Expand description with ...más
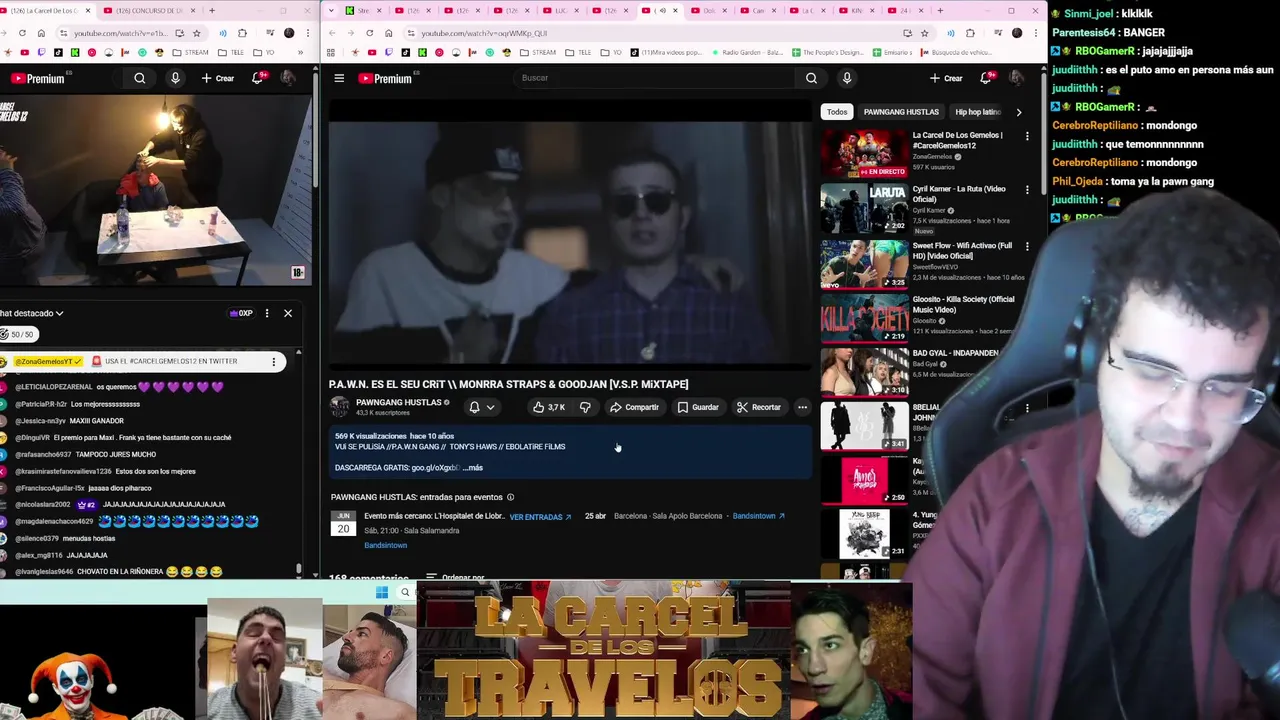This screenshot has height=720, width=1280. 473,468
